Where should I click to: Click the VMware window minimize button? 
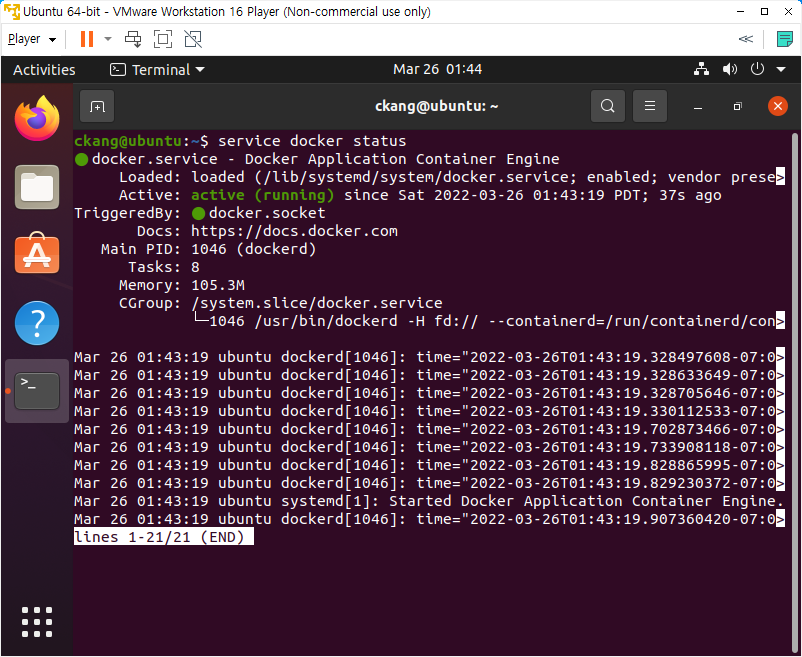pyautogui.click(x=740, y=11)
